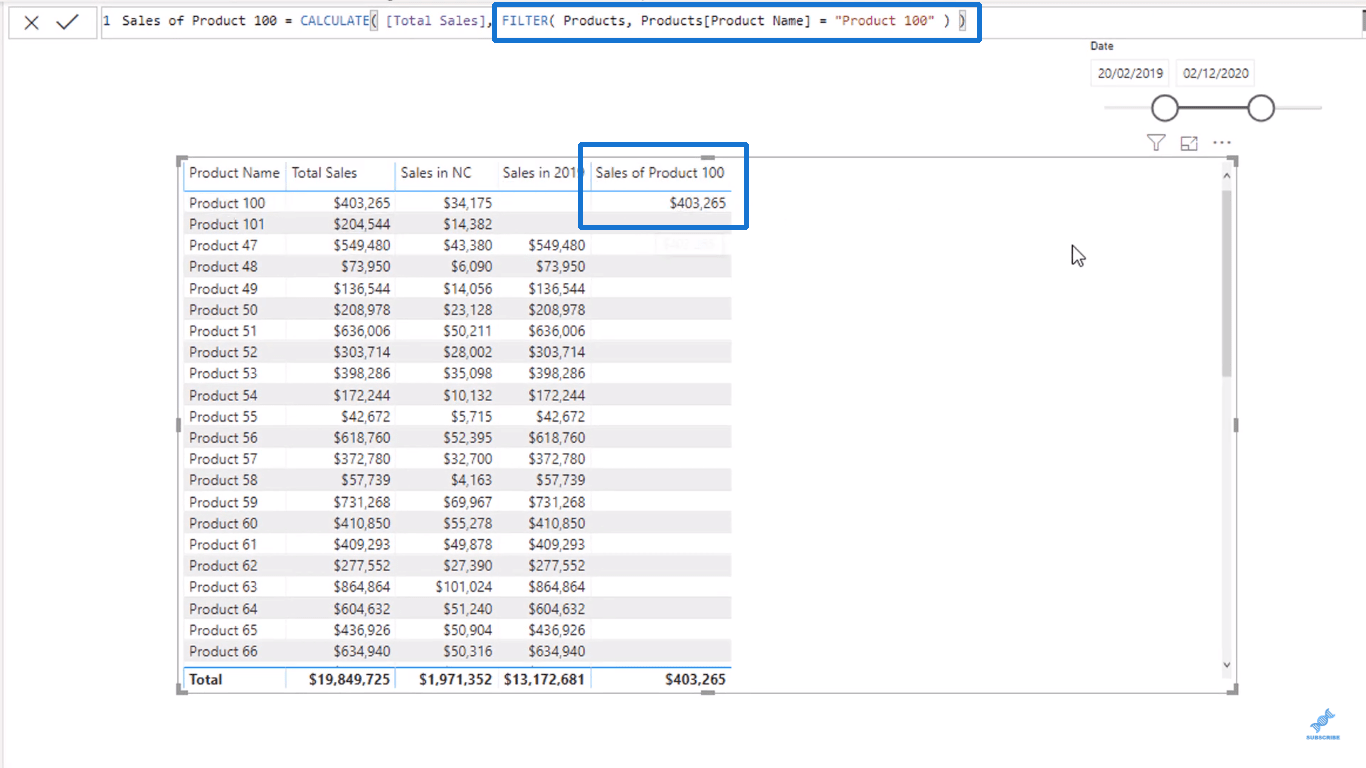Select the Product 64 row name
This screenshot has width=1366, height=768.
223,608
